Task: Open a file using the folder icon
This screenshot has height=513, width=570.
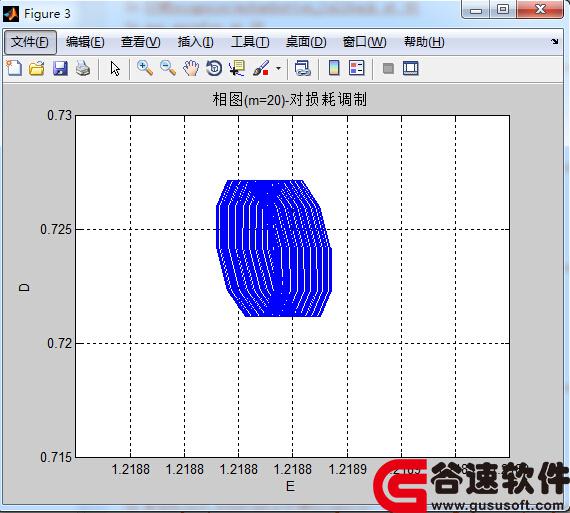Action: [x=37, y=68]
